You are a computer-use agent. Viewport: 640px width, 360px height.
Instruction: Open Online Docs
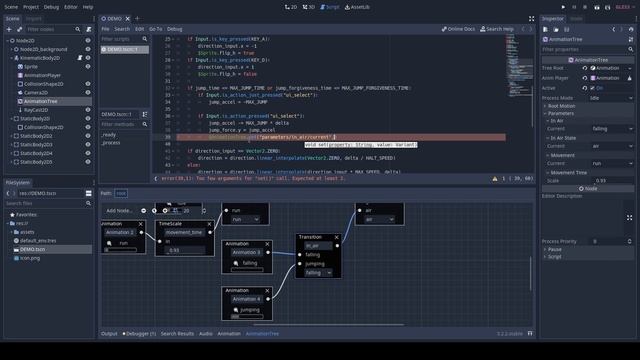[458, 29]
